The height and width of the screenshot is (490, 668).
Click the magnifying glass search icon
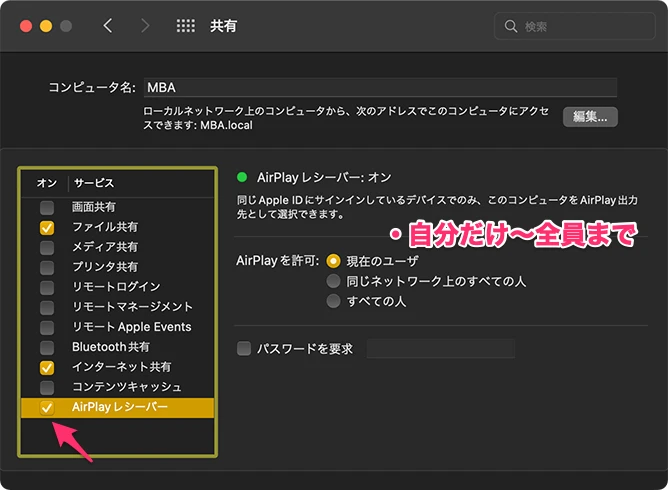tap(511, 26)
